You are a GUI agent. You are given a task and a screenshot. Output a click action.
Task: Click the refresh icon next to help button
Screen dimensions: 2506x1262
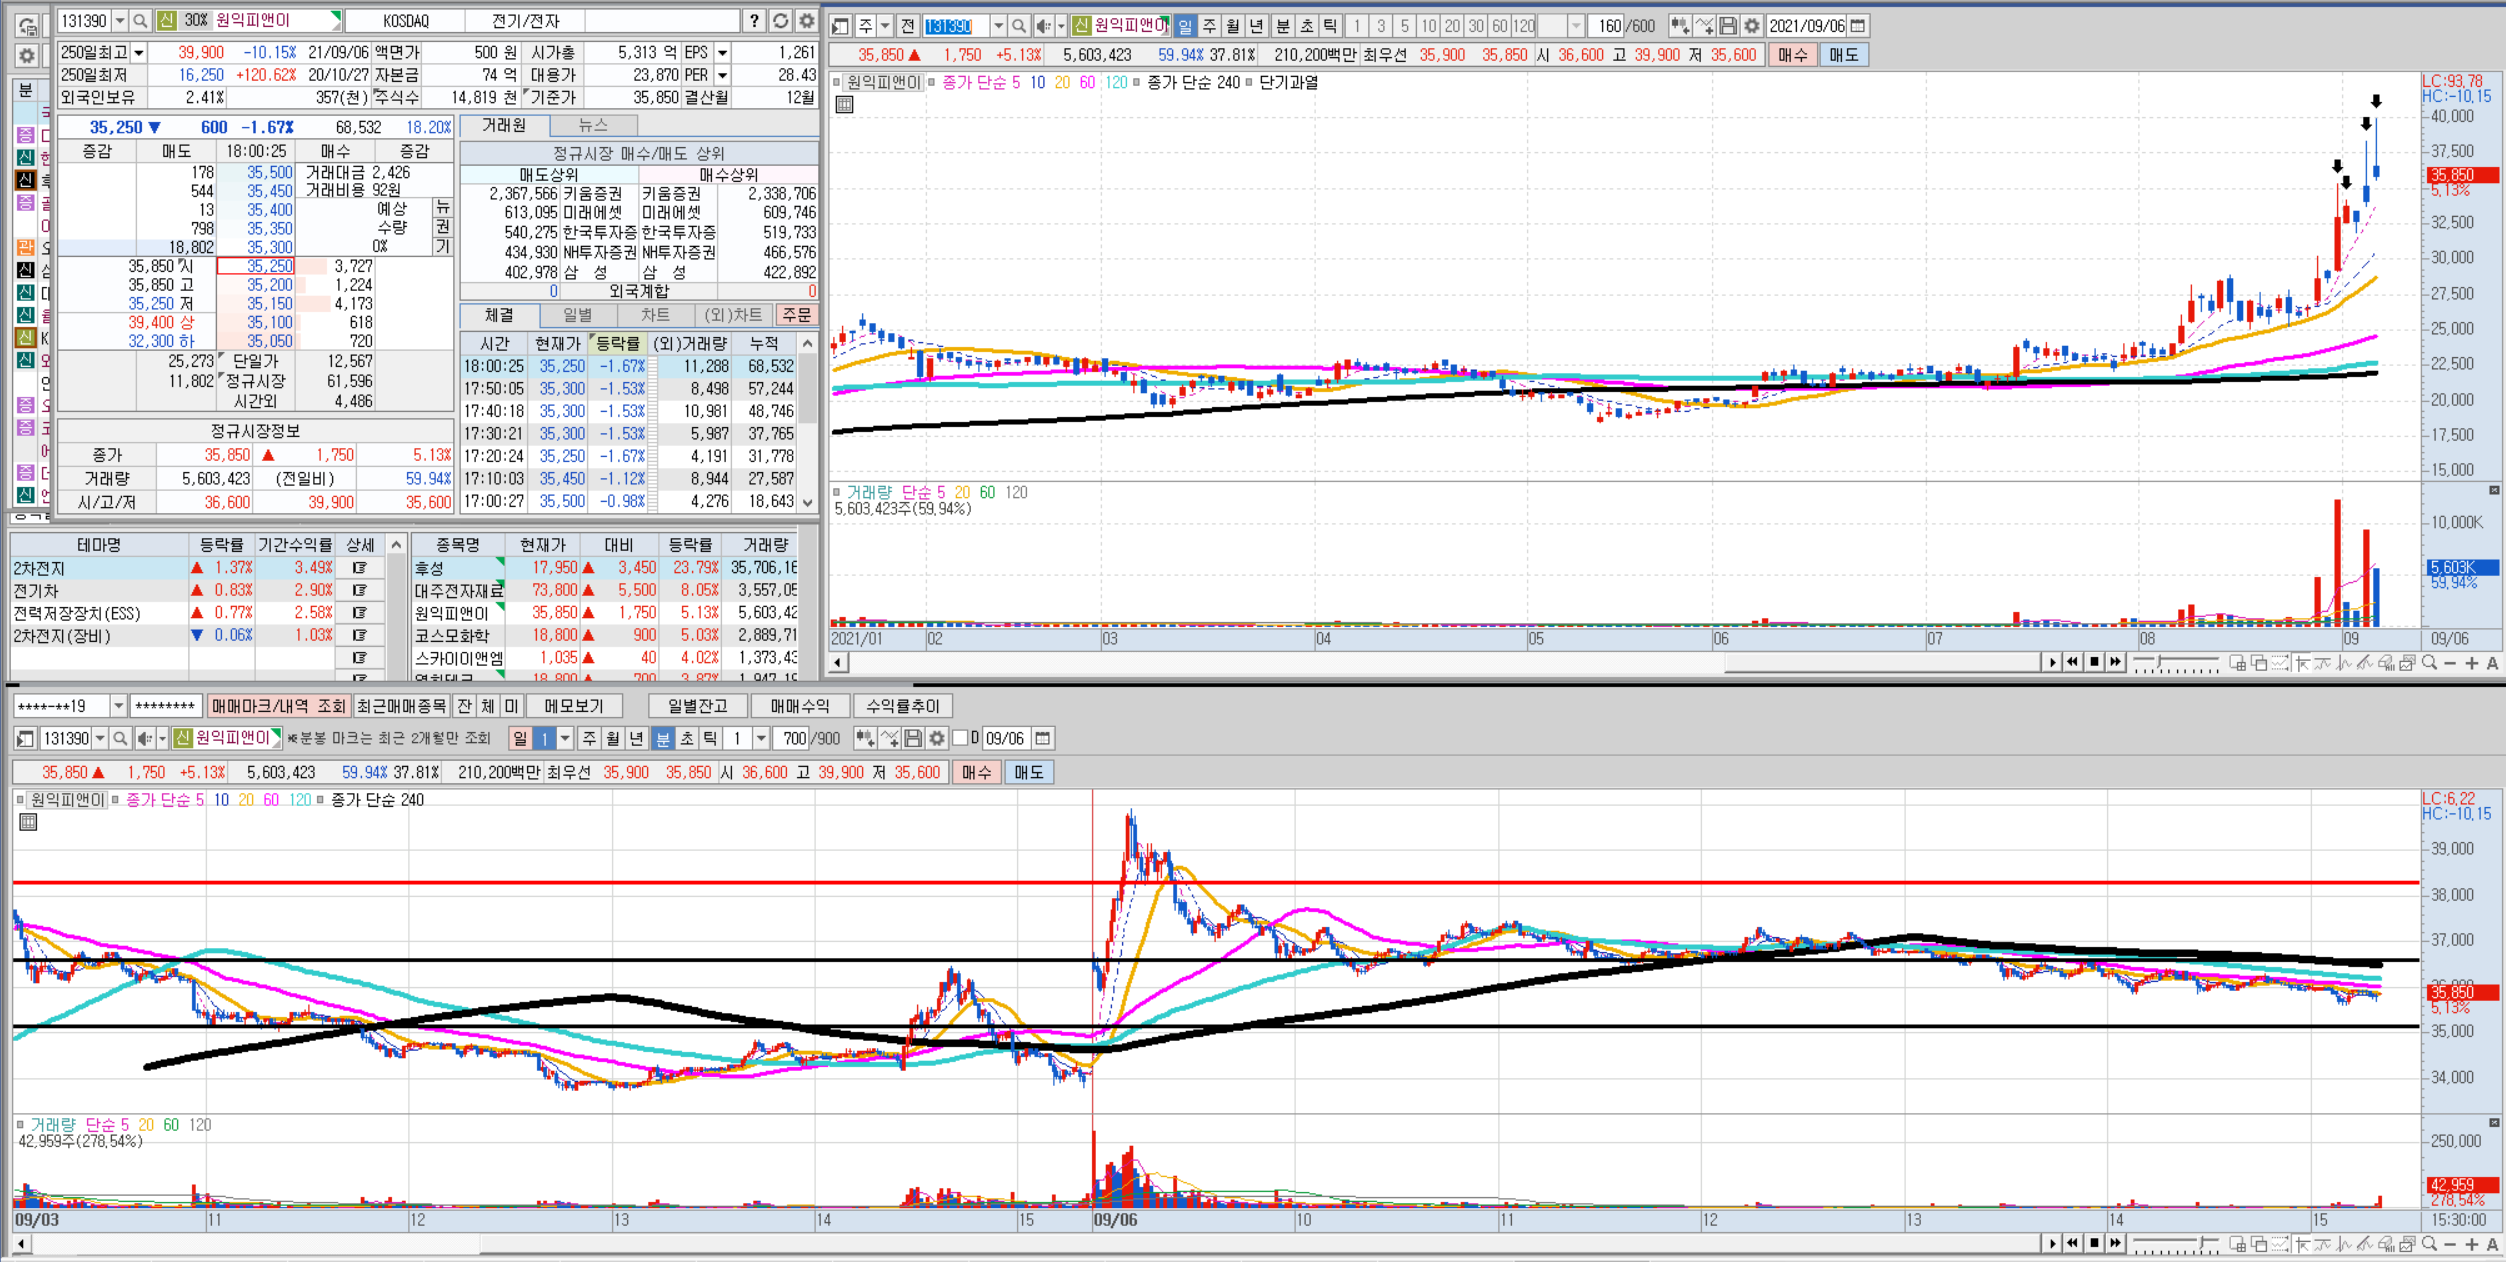tap(780, 21)
